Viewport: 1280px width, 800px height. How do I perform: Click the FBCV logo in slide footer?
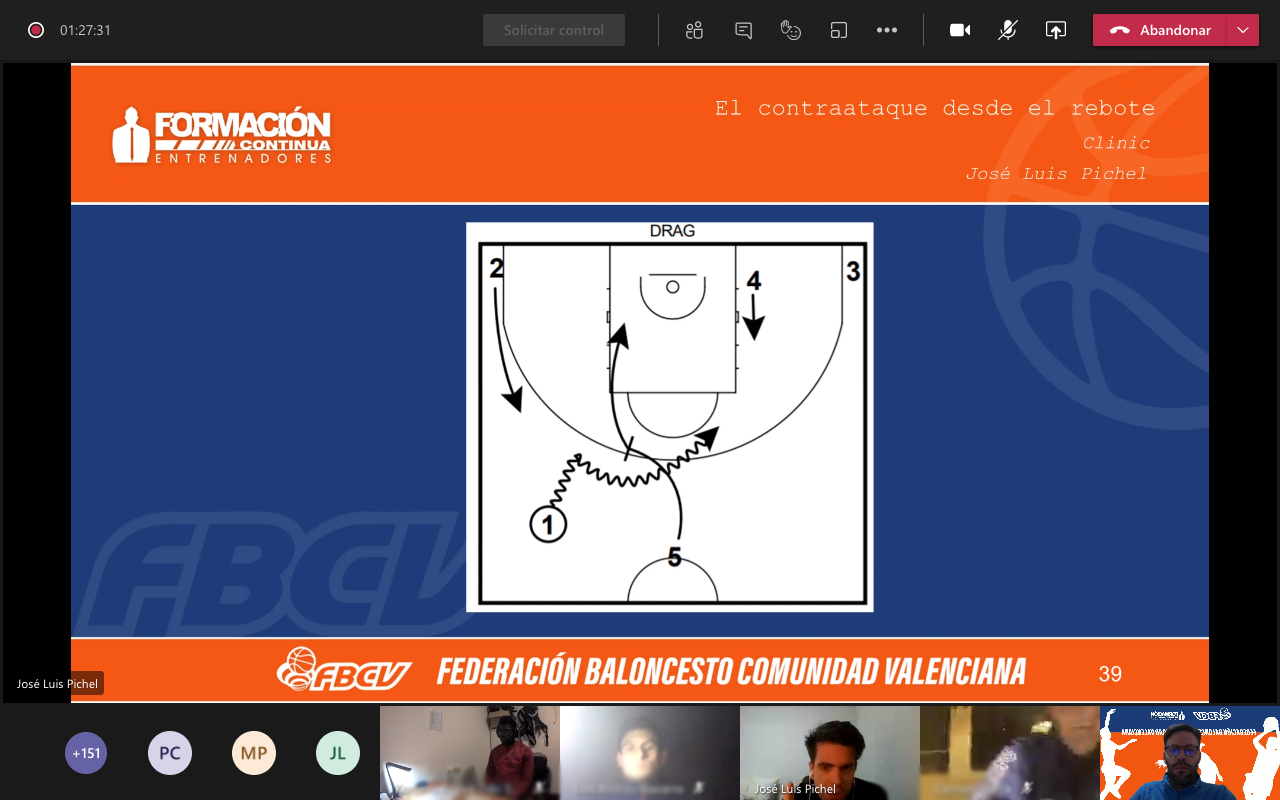pyautogui.click(x=344, y=670)
